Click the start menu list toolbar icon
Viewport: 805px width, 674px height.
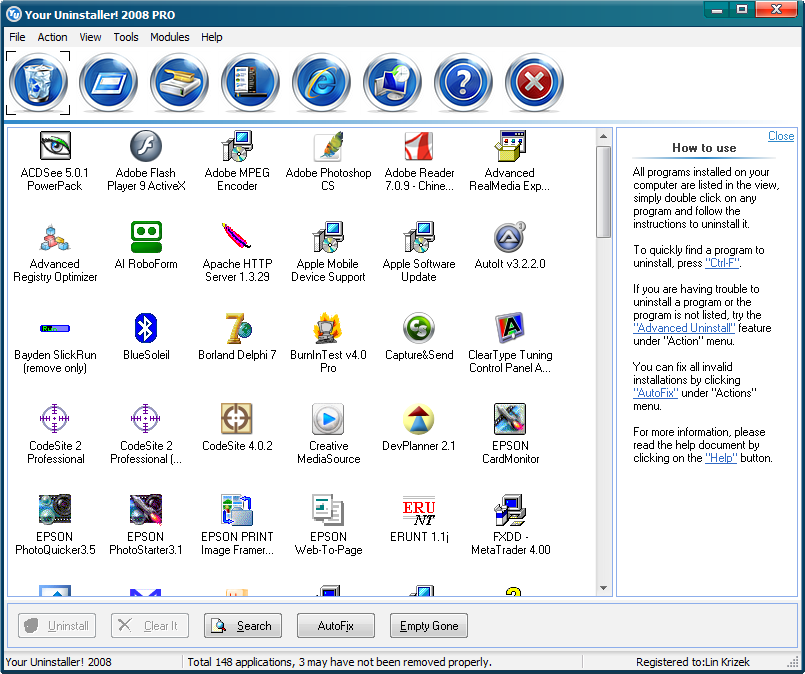click(251, 83)
